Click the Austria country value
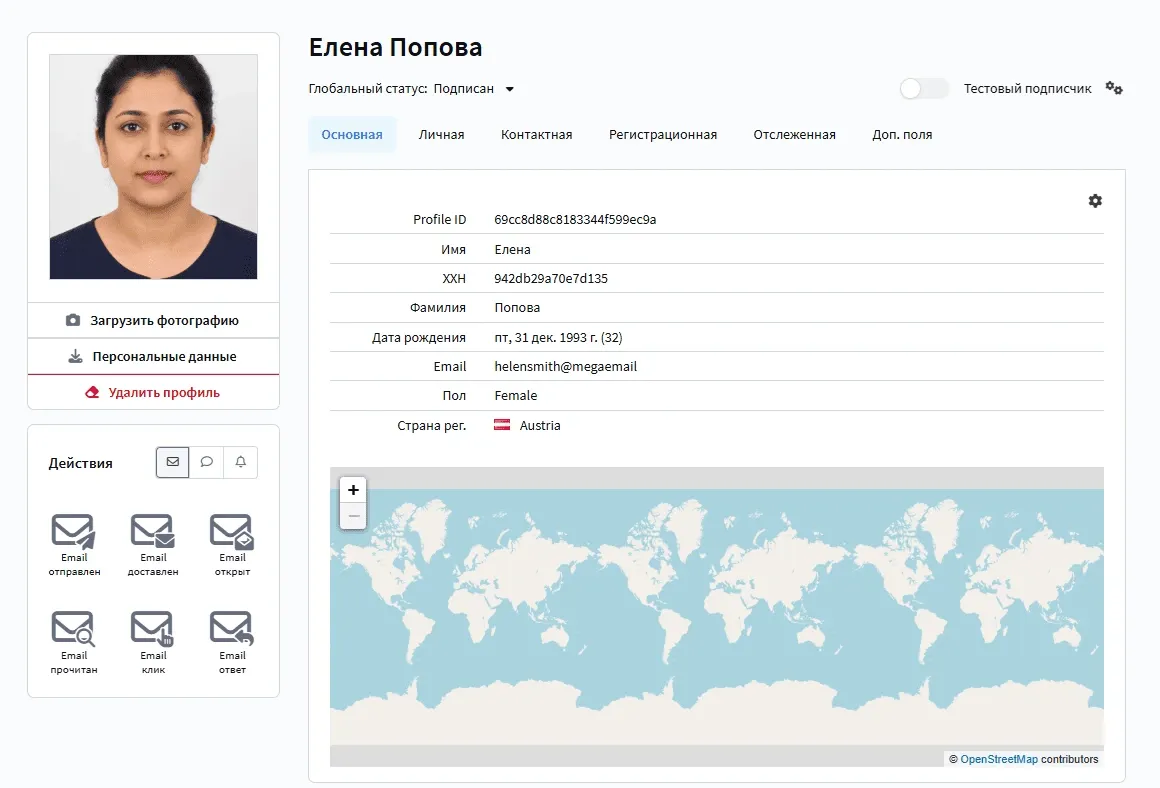1160x788 pixels. 540,425
